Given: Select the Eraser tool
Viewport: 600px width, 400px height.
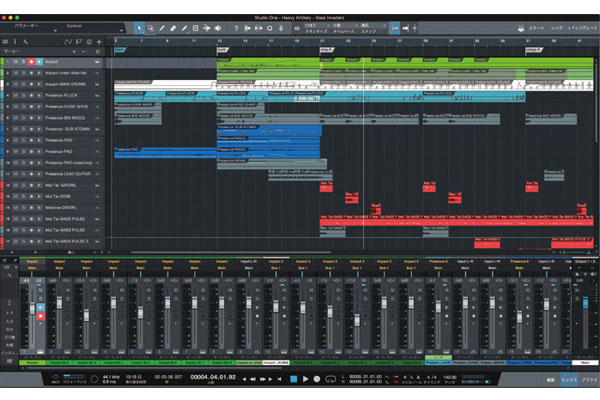Looking at the screenshot, I should coord(173,28).
